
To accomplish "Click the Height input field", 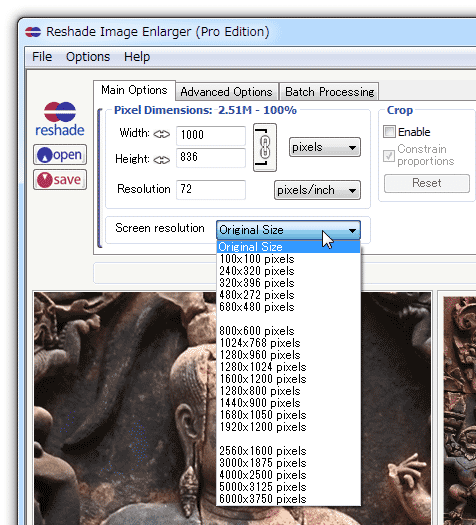I will [211, 158].
